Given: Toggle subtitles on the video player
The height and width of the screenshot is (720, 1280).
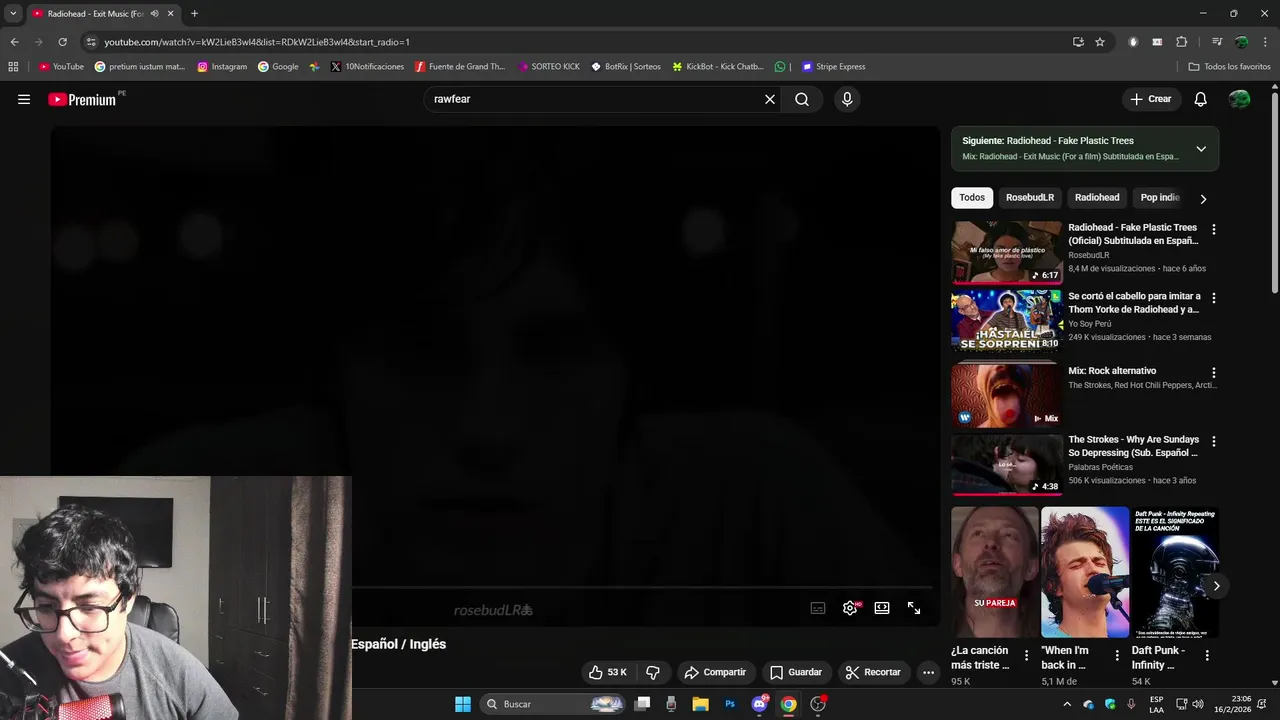Looking at the screenshot, I should coord(818,608).
